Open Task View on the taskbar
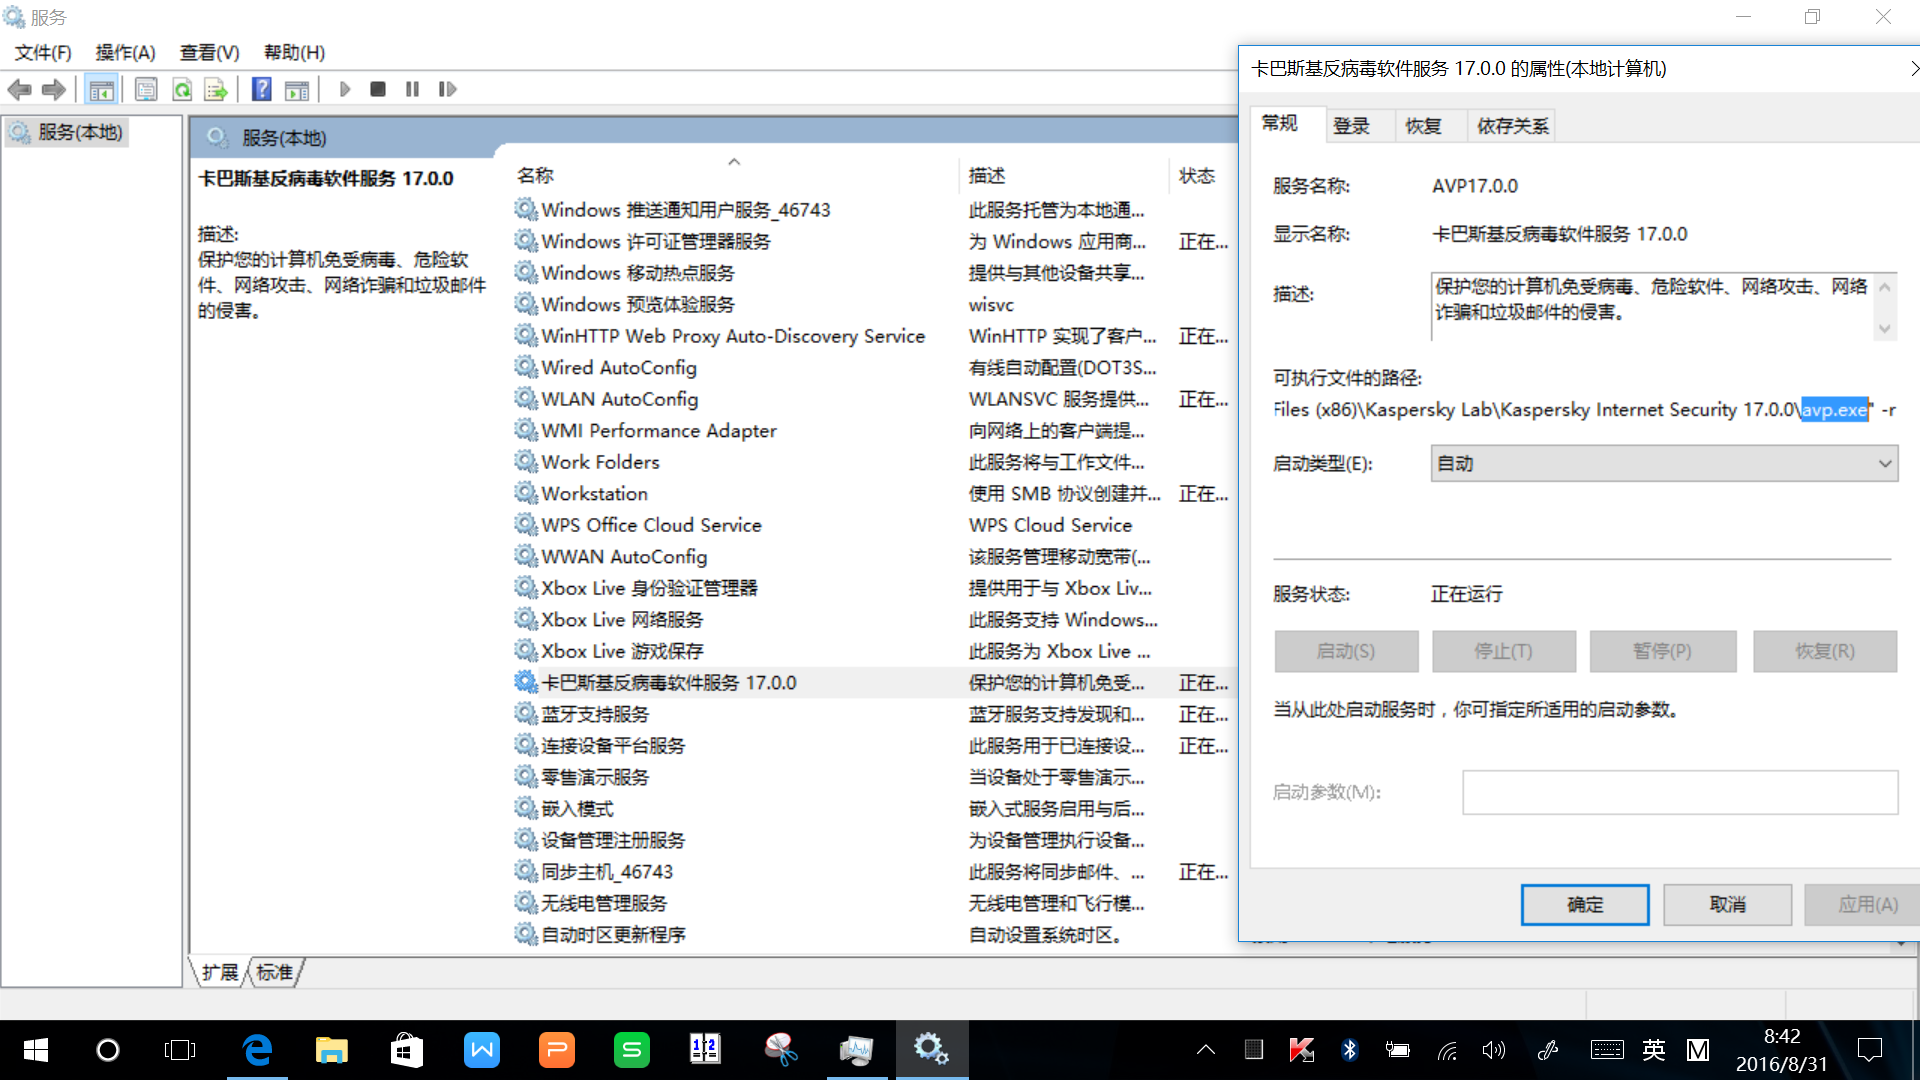 180,1050
